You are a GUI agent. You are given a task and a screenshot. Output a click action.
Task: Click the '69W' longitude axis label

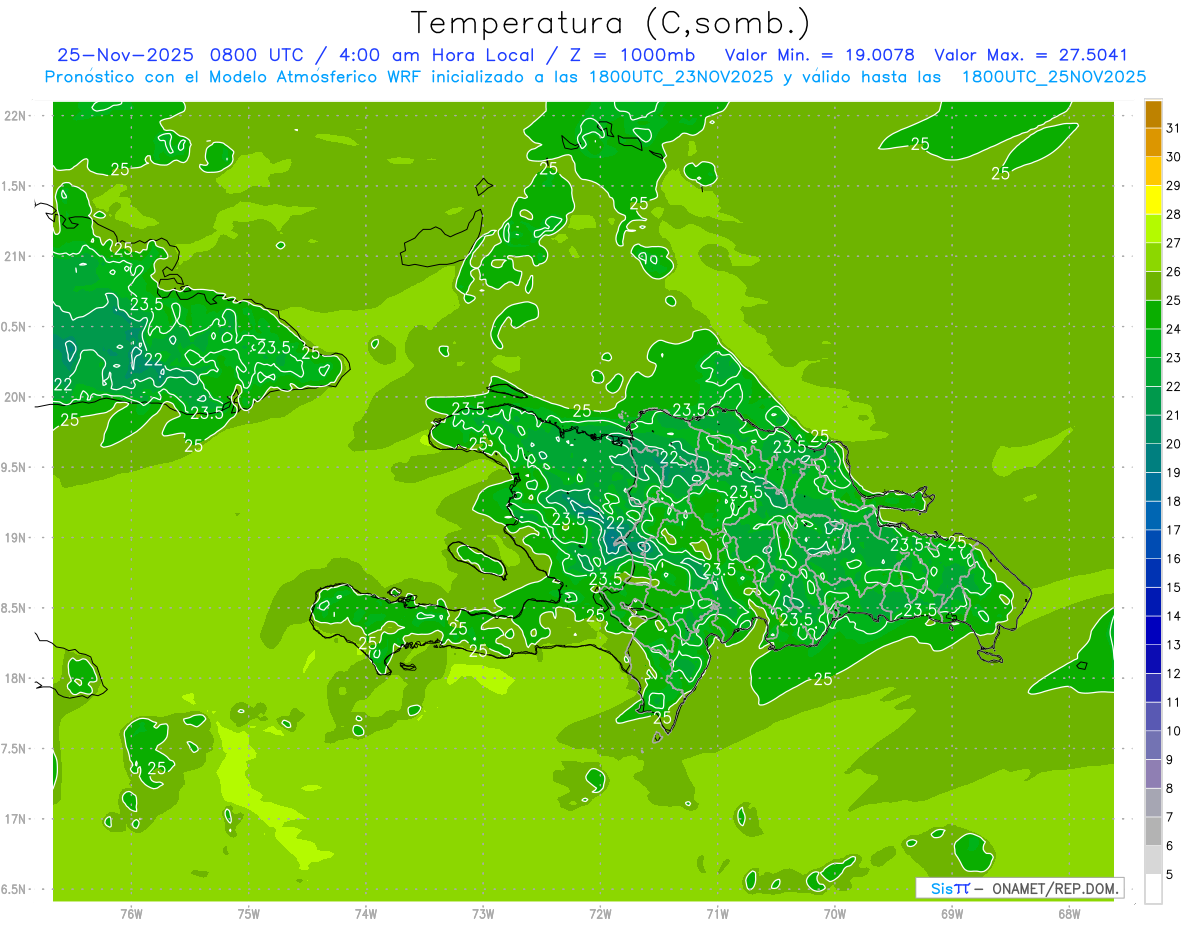pyautogui.click(x=951, y=913)
